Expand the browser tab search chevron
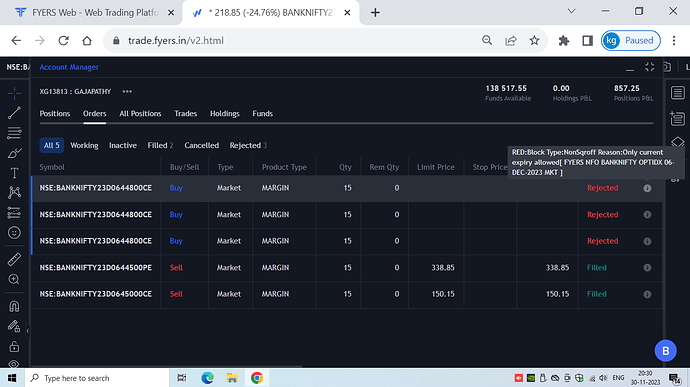This screenshot has height=387, width=690. click(x=571, y=11)
